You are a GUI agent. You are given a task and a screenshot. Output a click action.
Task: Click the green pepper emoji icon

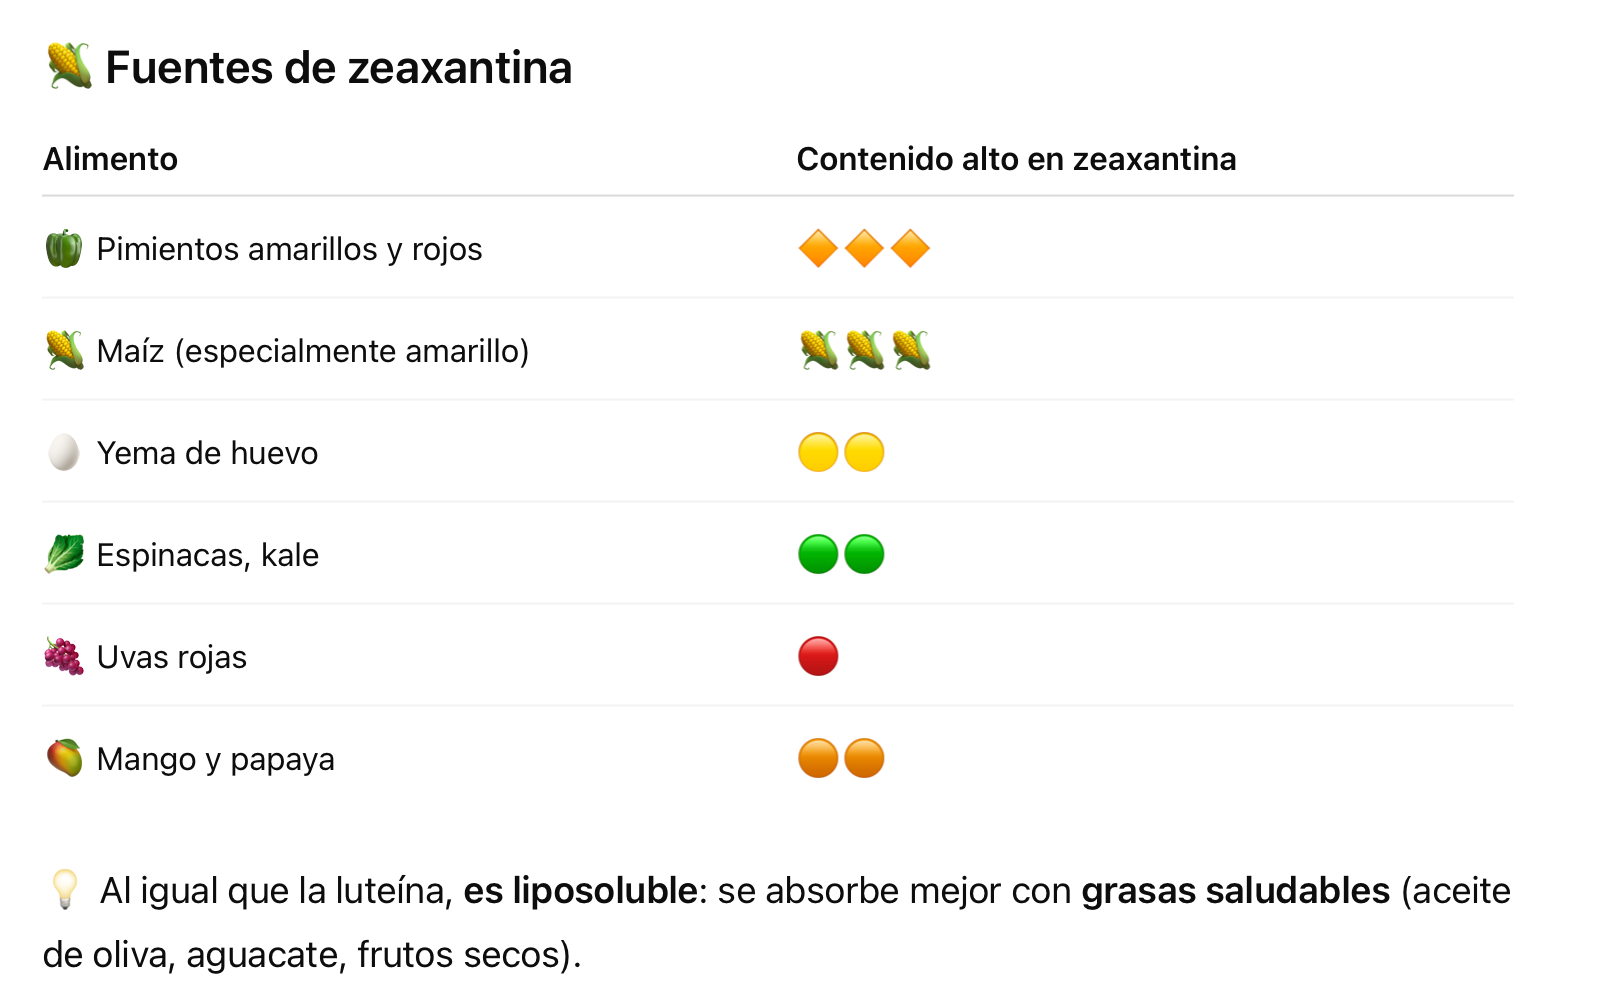coord(64,249)
